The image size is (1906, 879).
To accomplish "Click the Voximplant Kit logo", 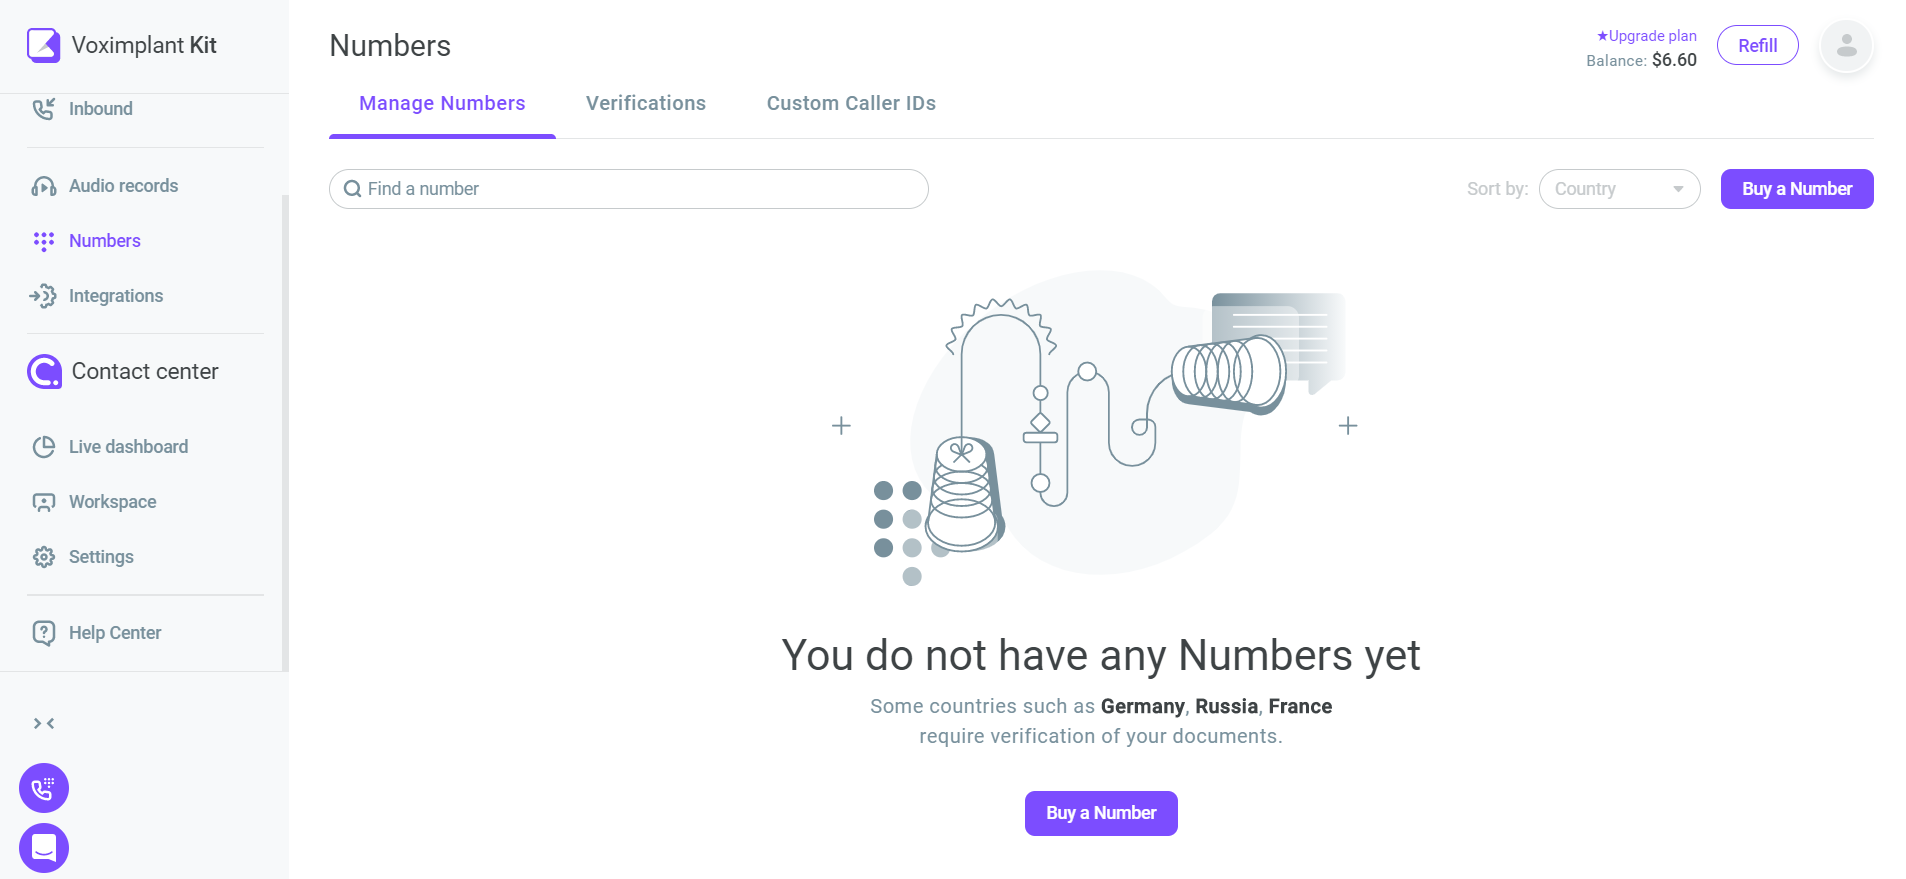I will coord(43,45).
